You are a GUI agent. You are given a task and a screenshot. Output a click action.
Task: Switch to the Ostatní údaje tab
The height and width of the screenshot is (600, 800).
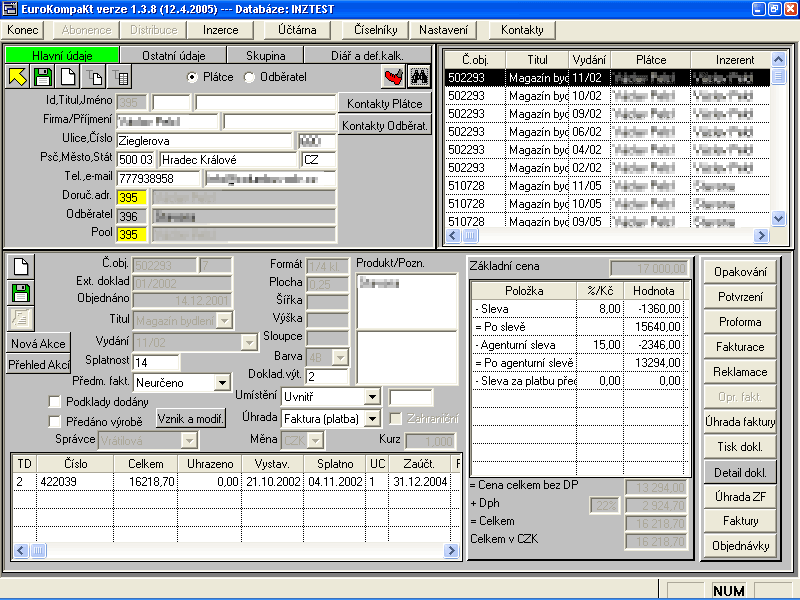173,55
